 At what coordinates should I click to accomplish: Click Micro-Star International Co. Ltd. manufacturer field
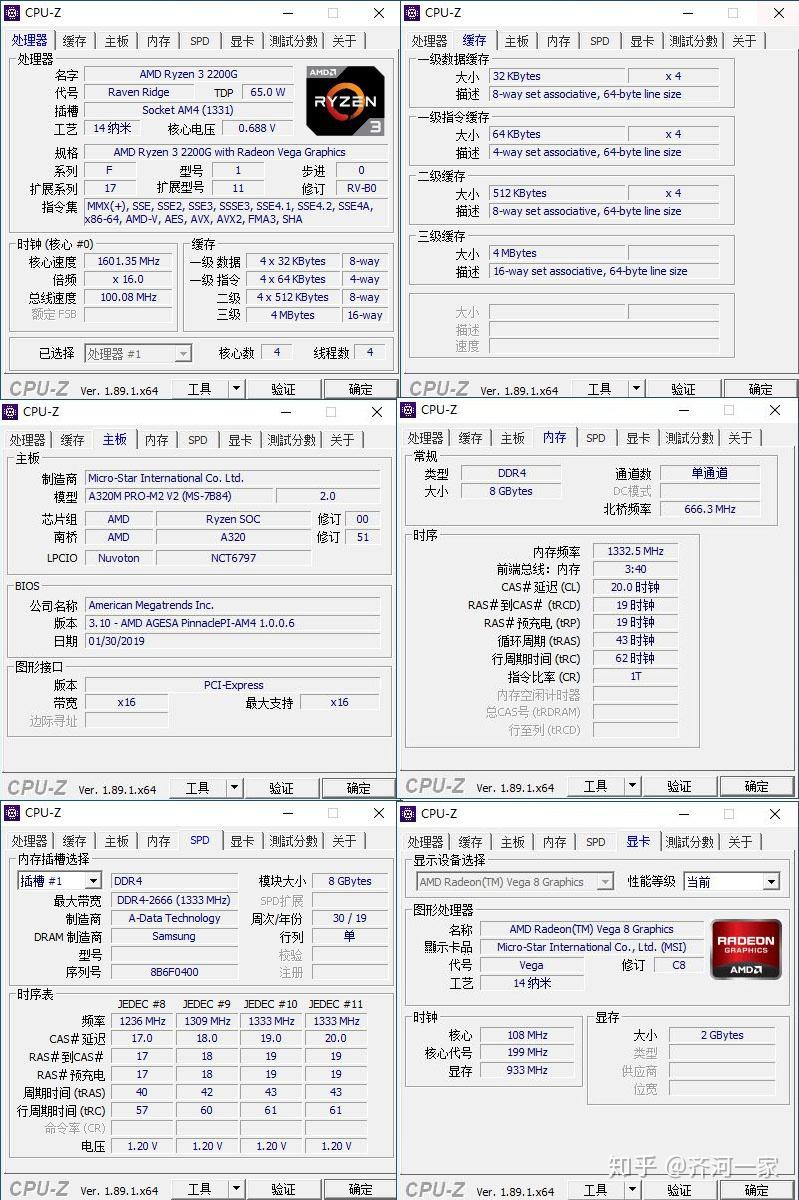pyautogui.click(x=232, y=478)
